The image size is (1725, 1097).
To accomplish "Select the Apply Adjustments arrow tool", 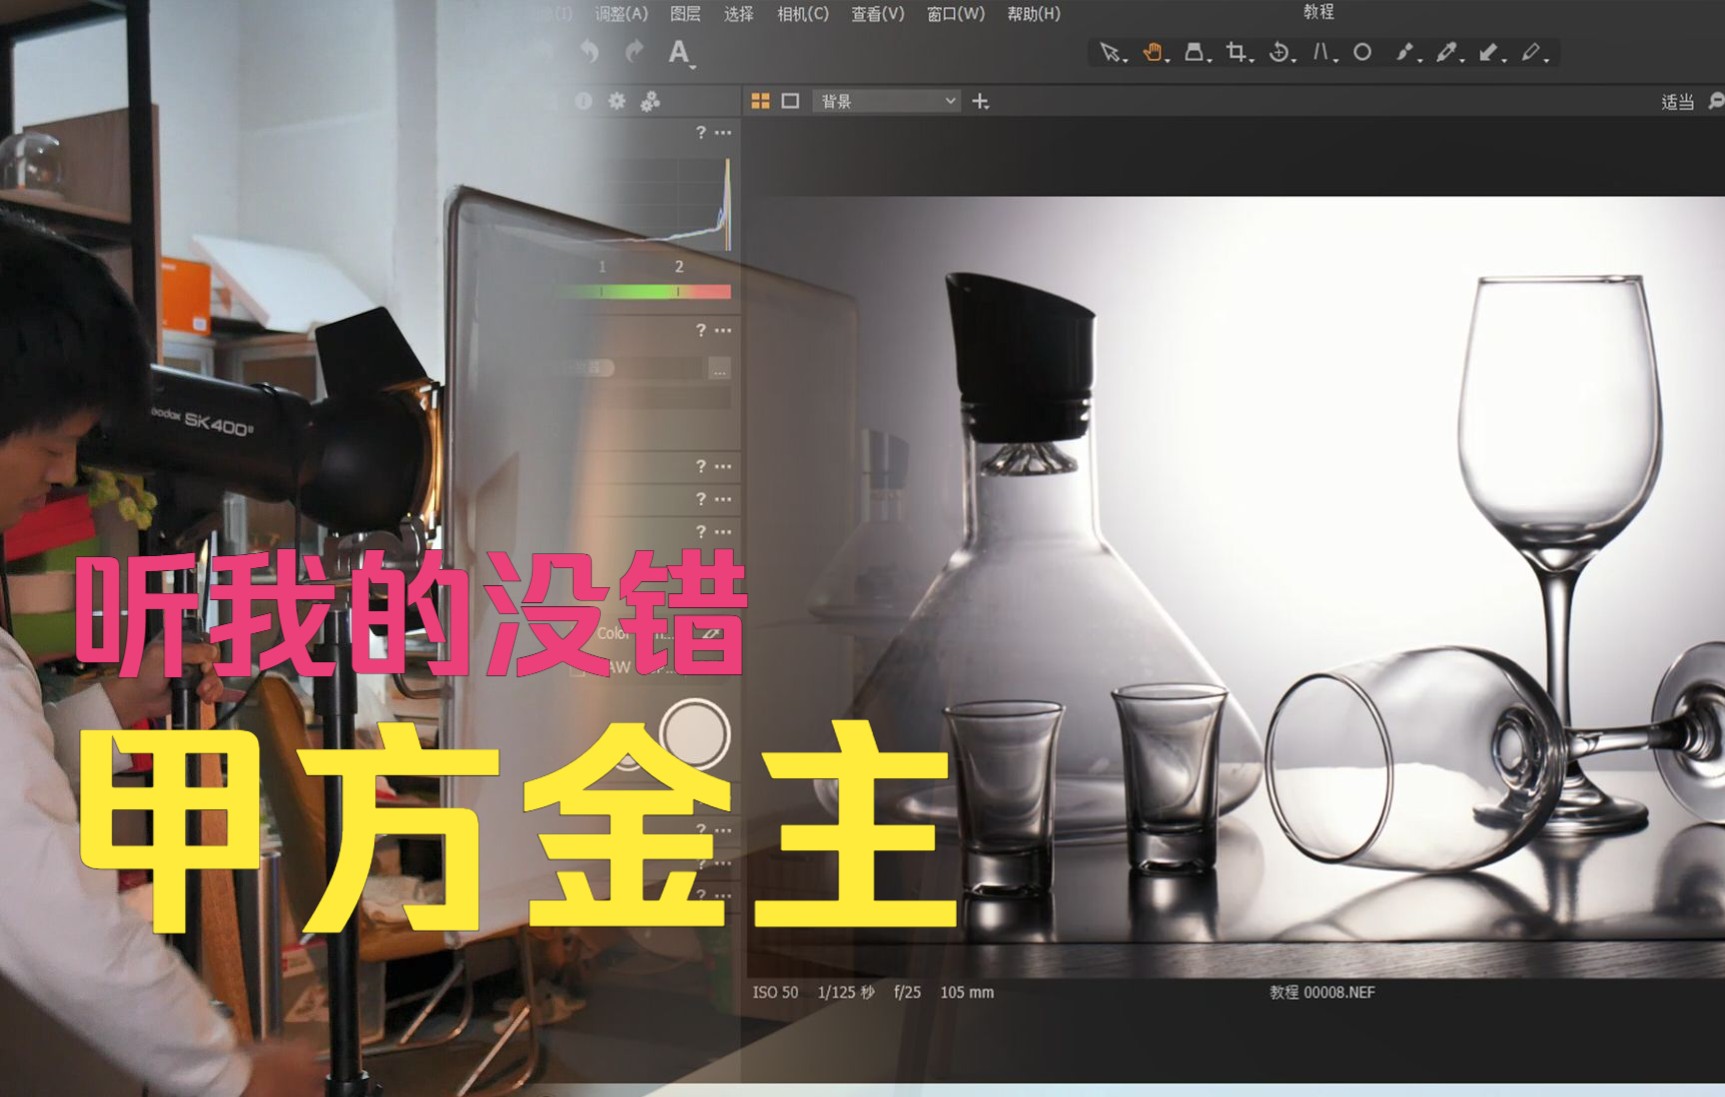I will (1489, 52).
